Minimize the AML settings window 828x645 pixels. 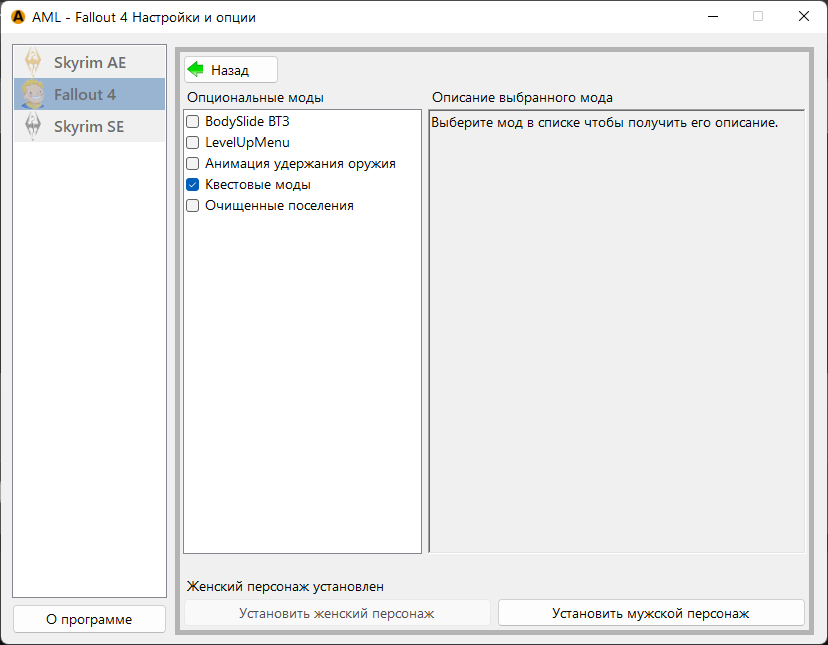[713, 17]
